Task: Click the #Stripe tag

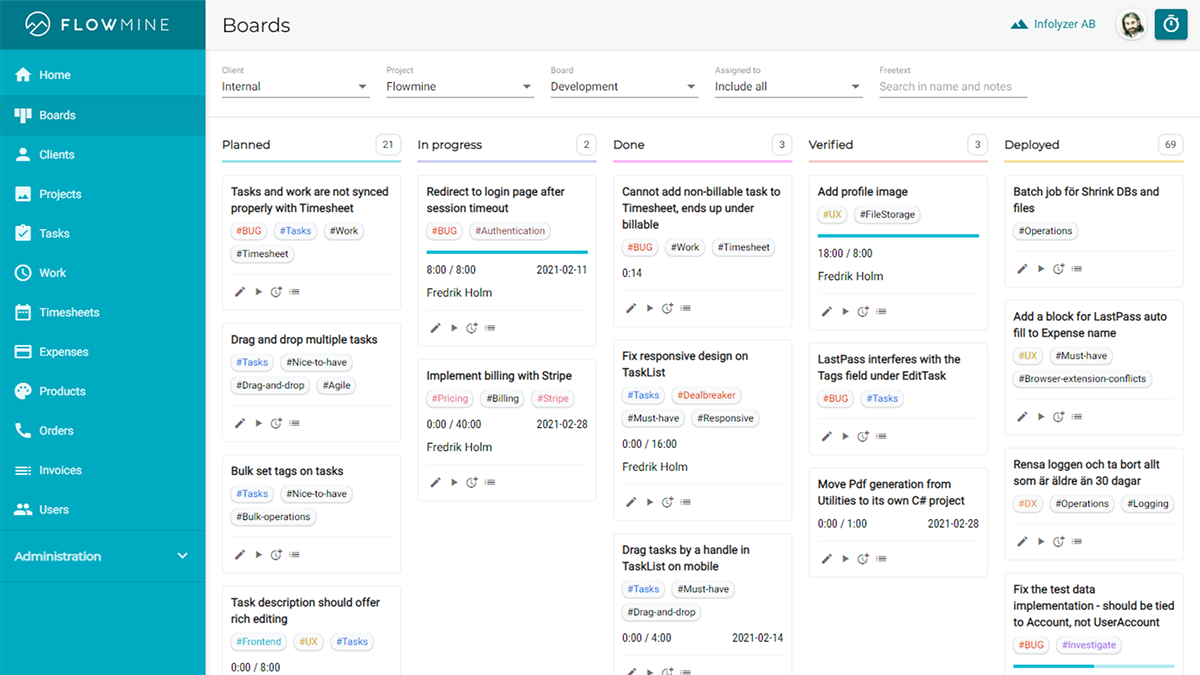Action: point(552,398)
